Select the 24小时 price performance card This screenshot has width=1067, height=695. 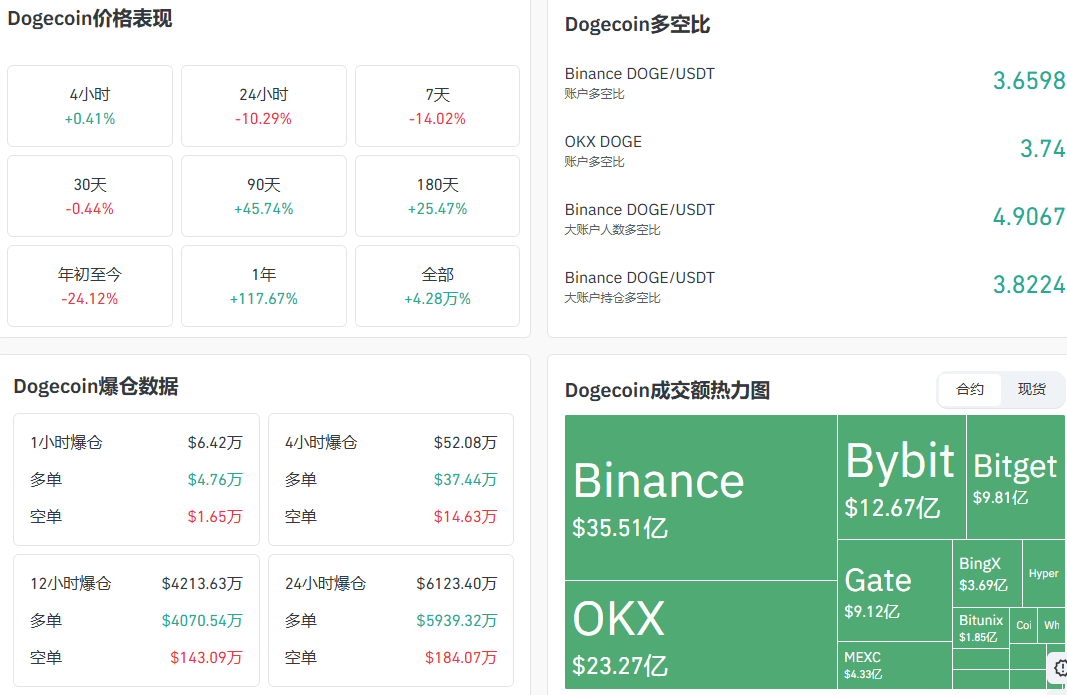pyautogui.click(x=264, y=106)
